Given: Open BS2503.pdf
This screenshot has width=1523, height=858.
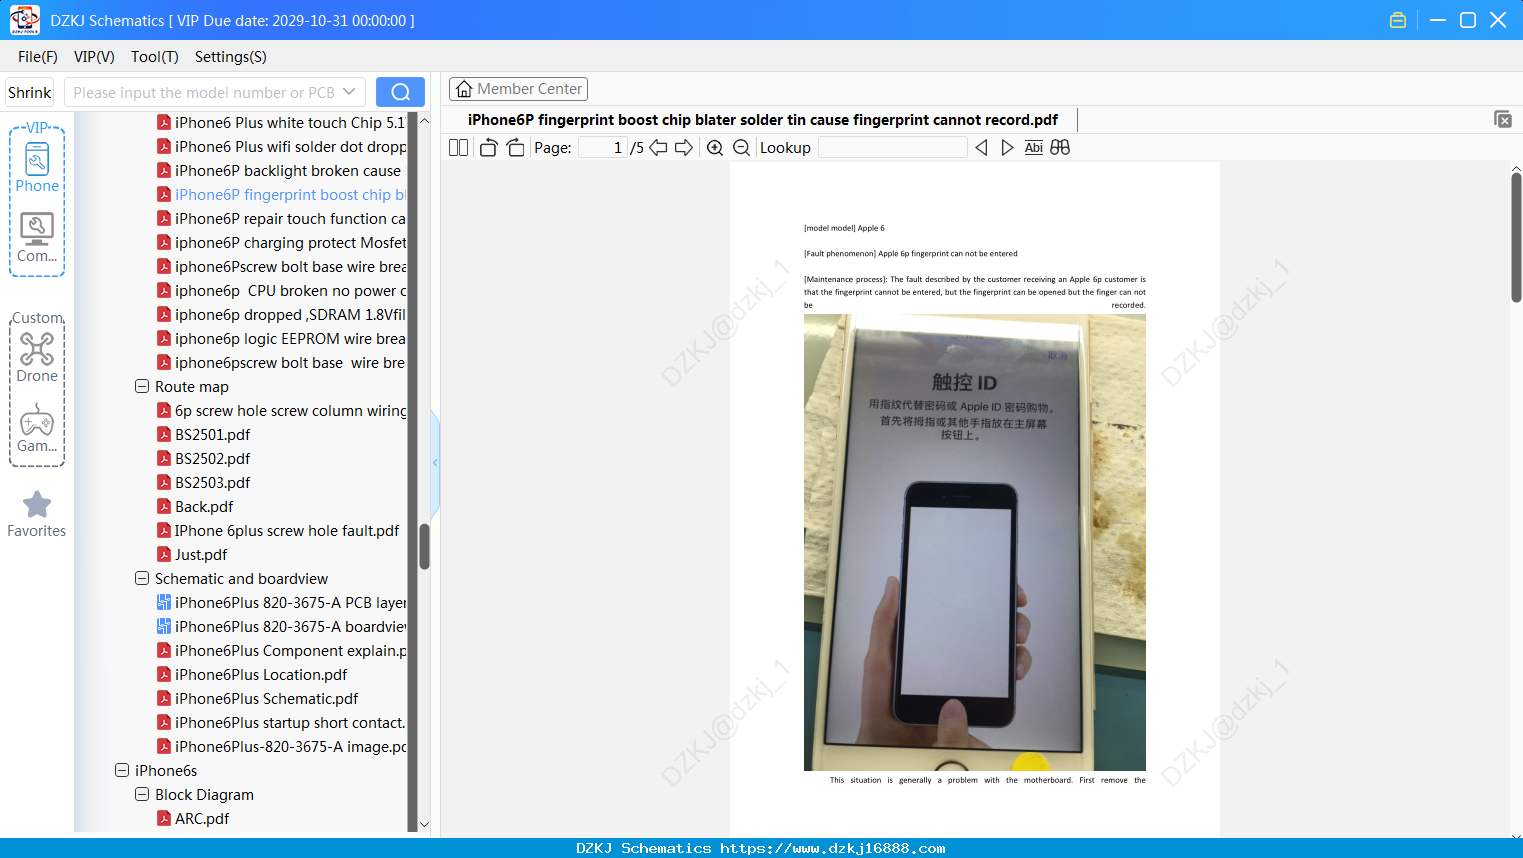Looking at the screenshot, I should coord(203,482).
